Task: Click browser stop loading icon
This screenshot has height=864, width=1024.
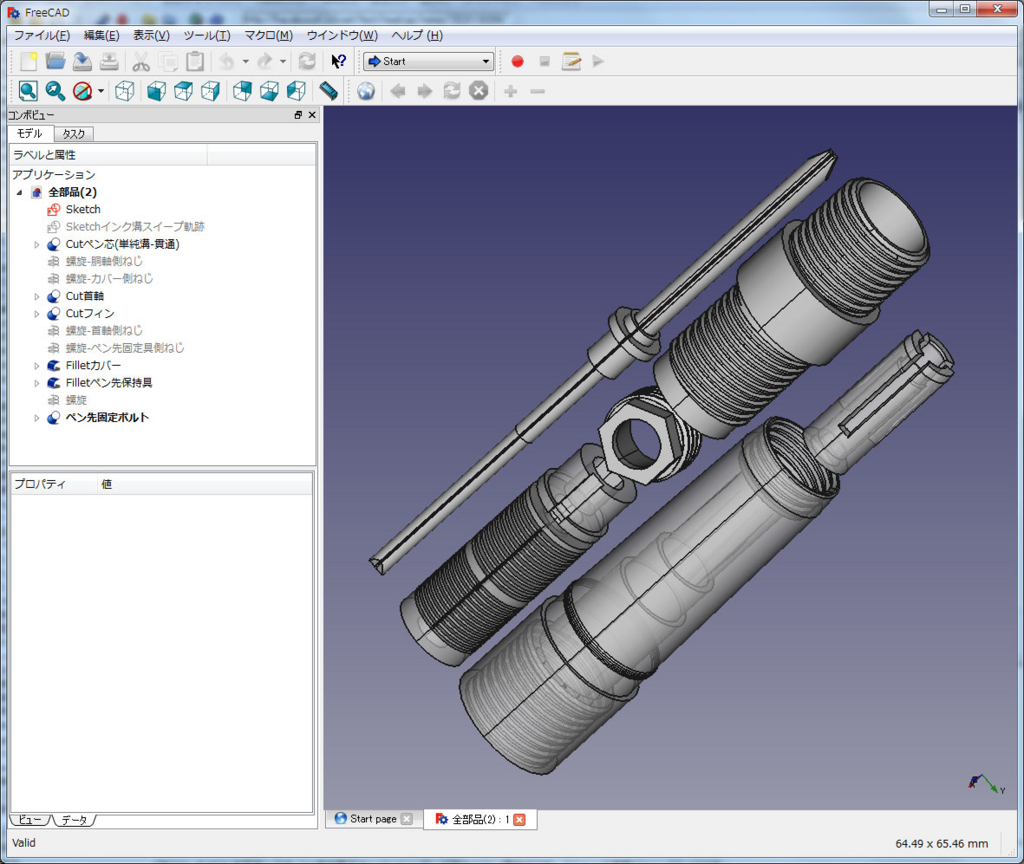Action: pyautogui.click(x=479, y=91)
